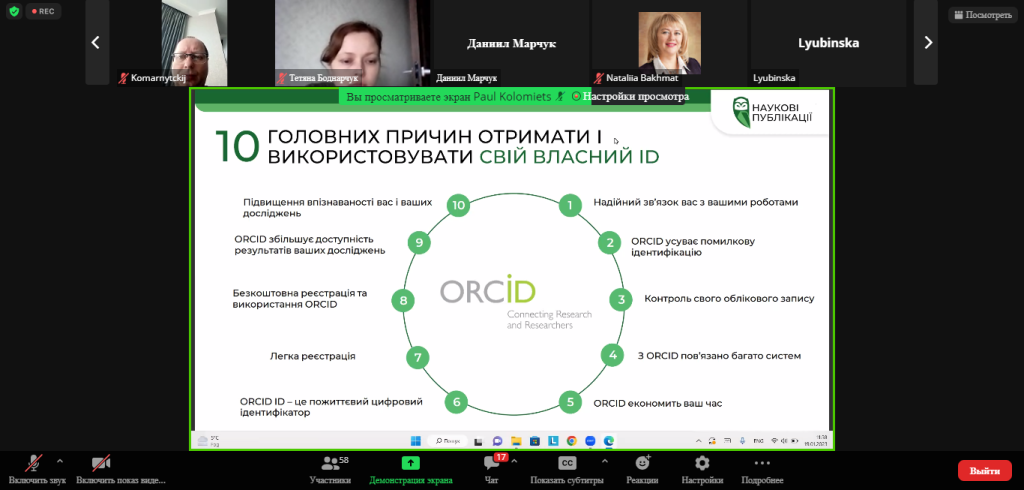Select Nataliia Bakhmat's video thumbnail
The image size is (1024, 490).
668,42
